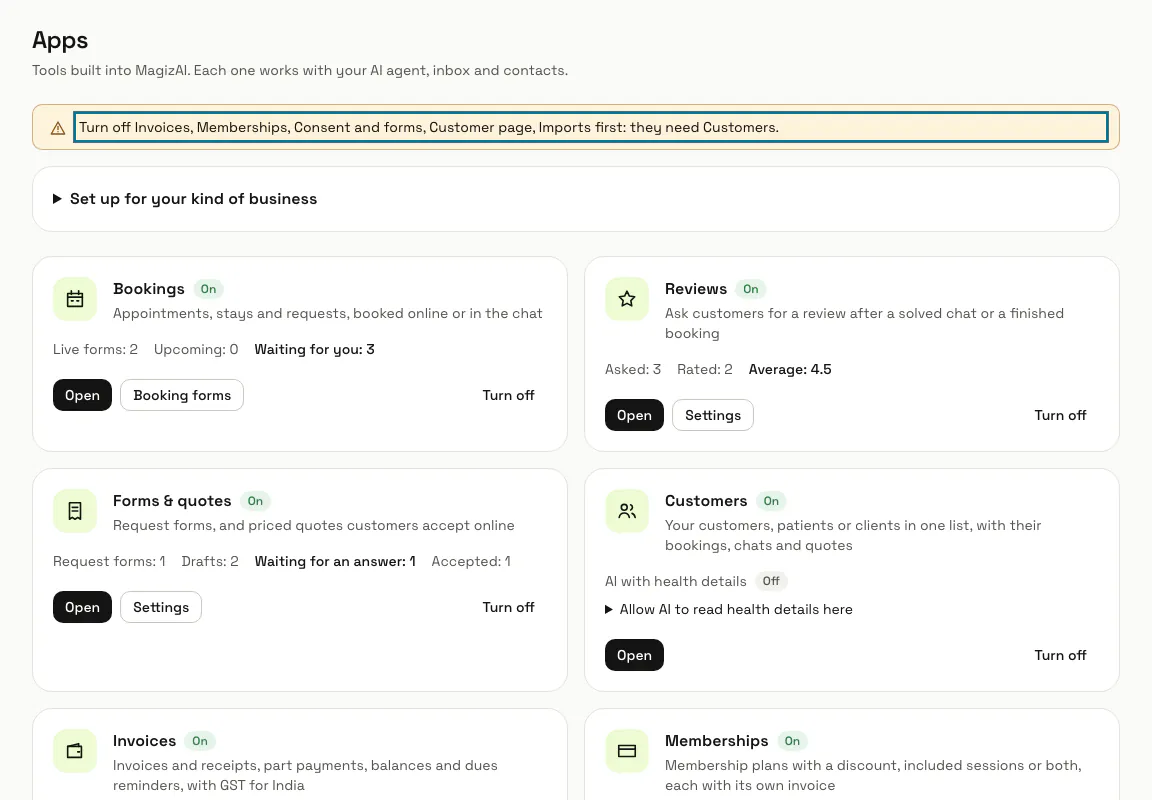Click the Reviews card title
Viewport: 1152px width, 800px height.
[696, 289]
